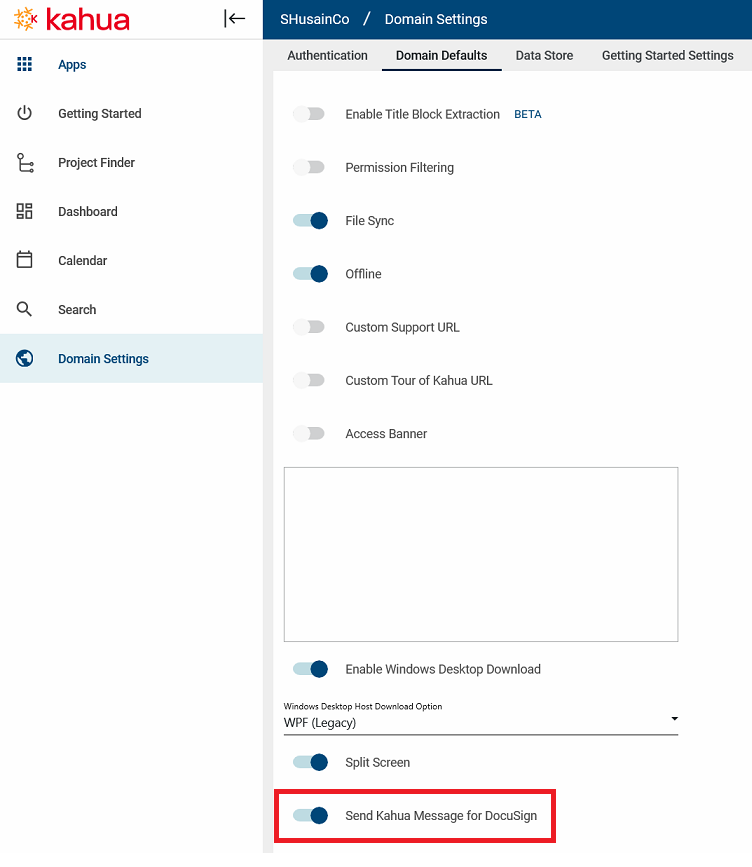Open the Apps grid icon
752x867 pixels.
pos(25,65)
